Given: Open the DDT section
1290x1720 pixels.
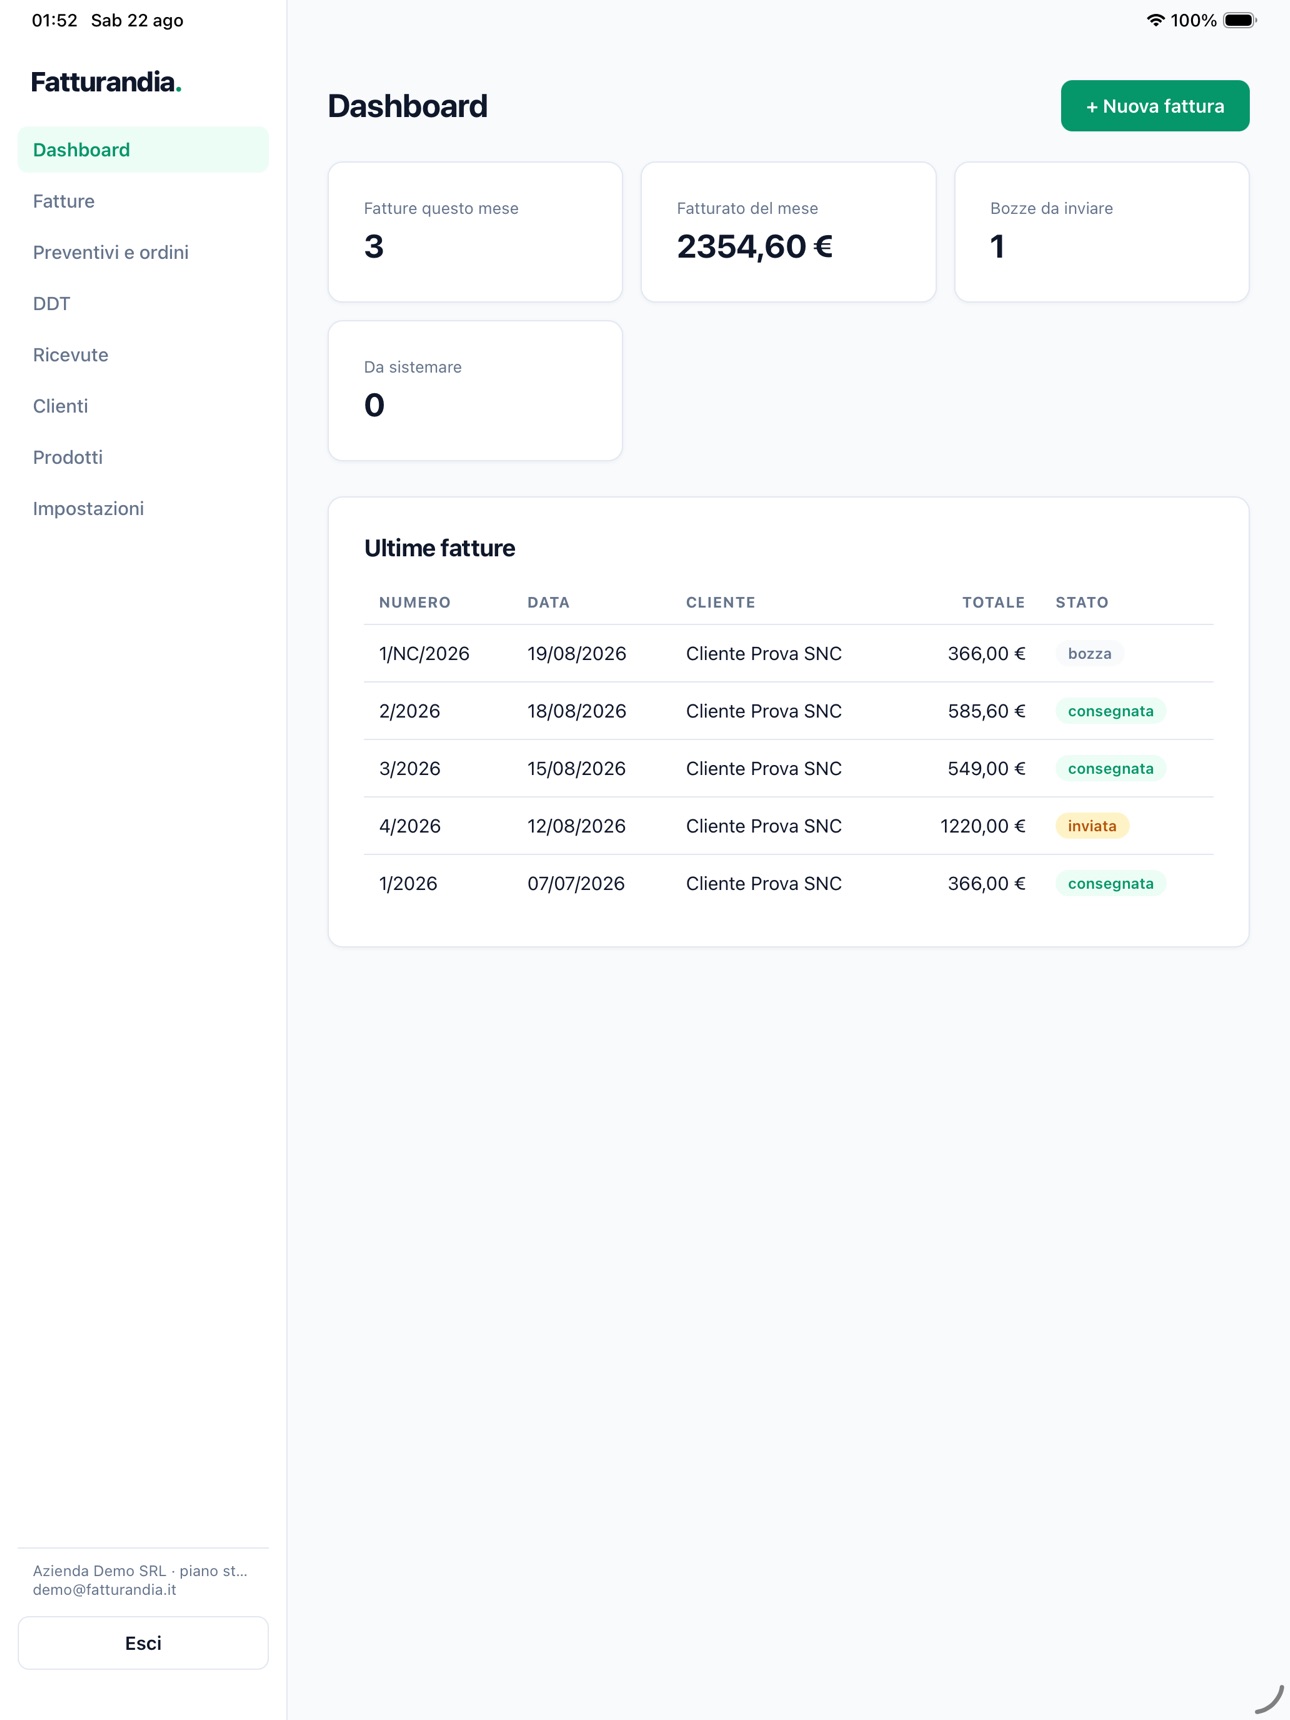Looking at the screenshot, I should [x=143, y=303].
